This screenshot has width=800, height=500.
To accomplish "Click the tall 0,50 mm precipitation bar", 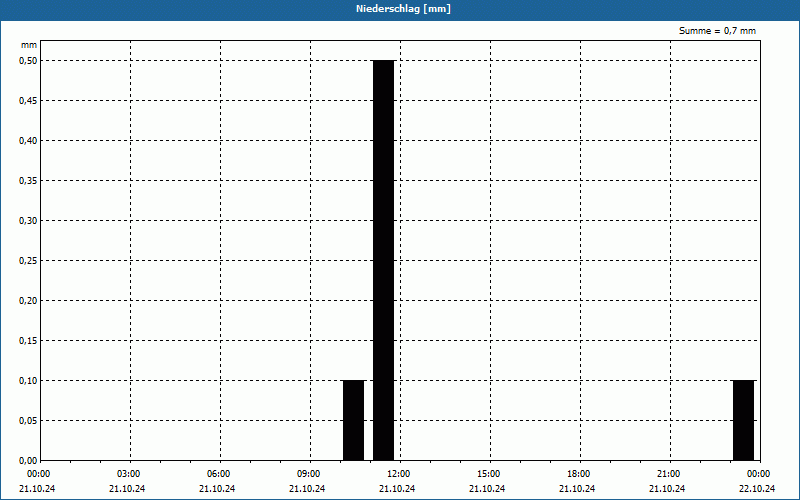I will pyautogui.click(x=384, y=260).
